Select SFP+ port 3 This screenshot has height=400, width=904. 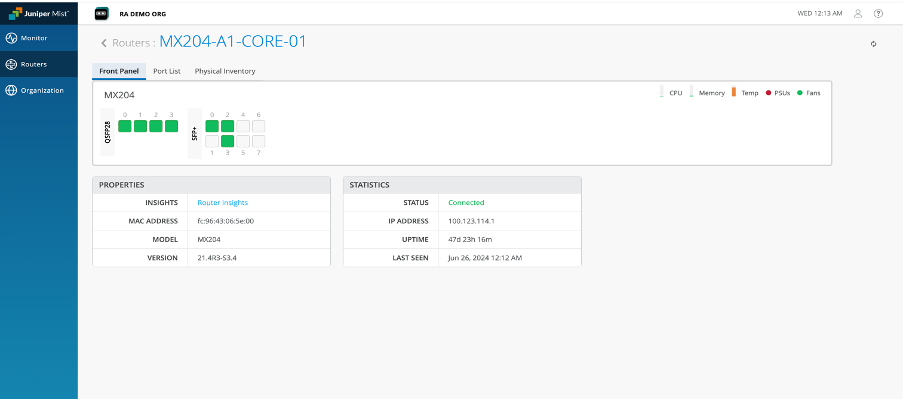(x=227, y=141)
